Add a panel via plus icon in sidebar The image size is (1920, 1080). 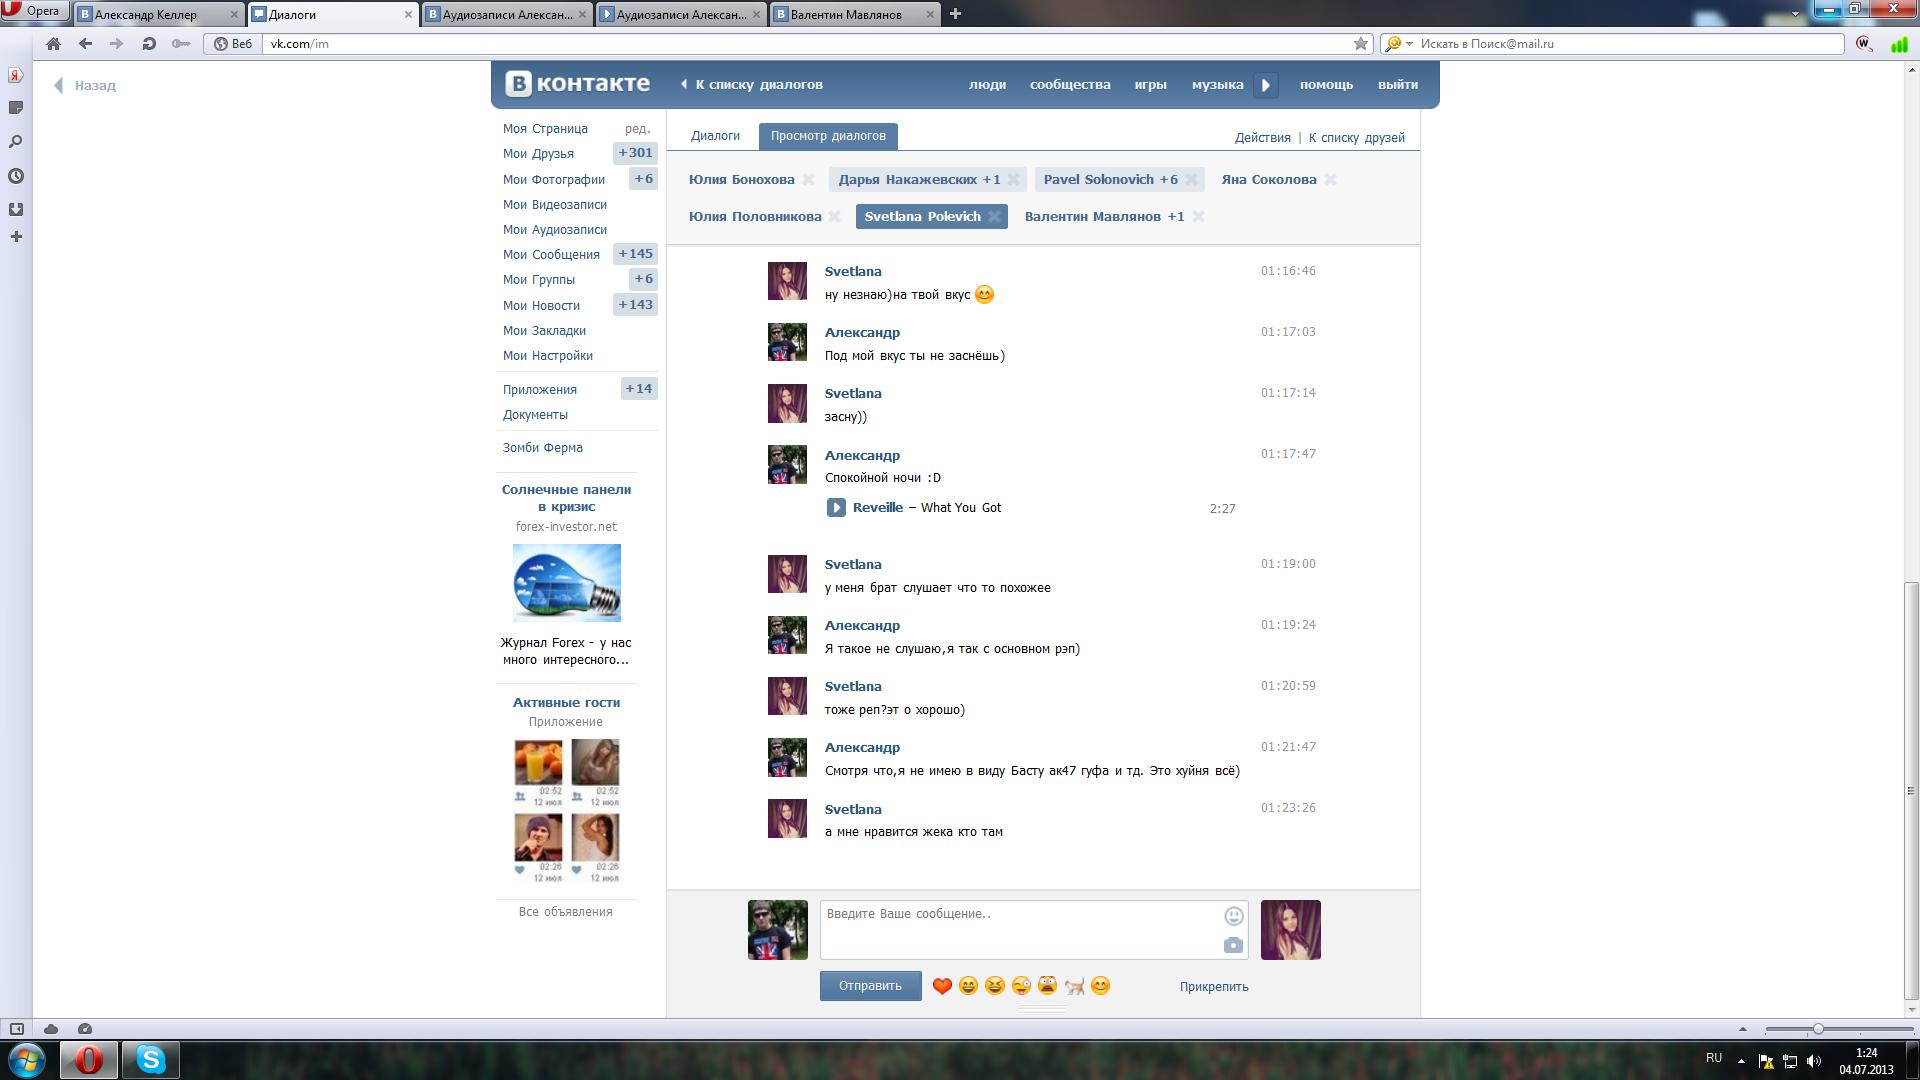coord(16,237)
